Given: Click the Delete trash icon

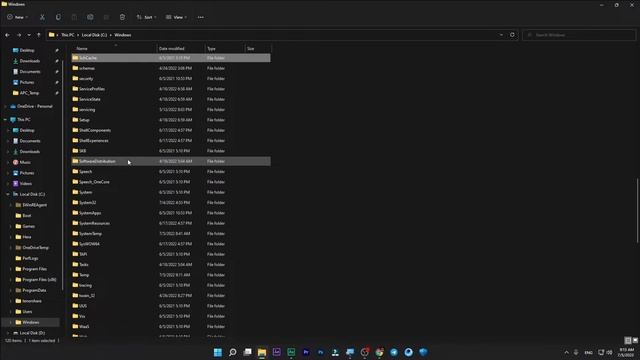Looking at the screenshot, I should click(x=122, y=17).
